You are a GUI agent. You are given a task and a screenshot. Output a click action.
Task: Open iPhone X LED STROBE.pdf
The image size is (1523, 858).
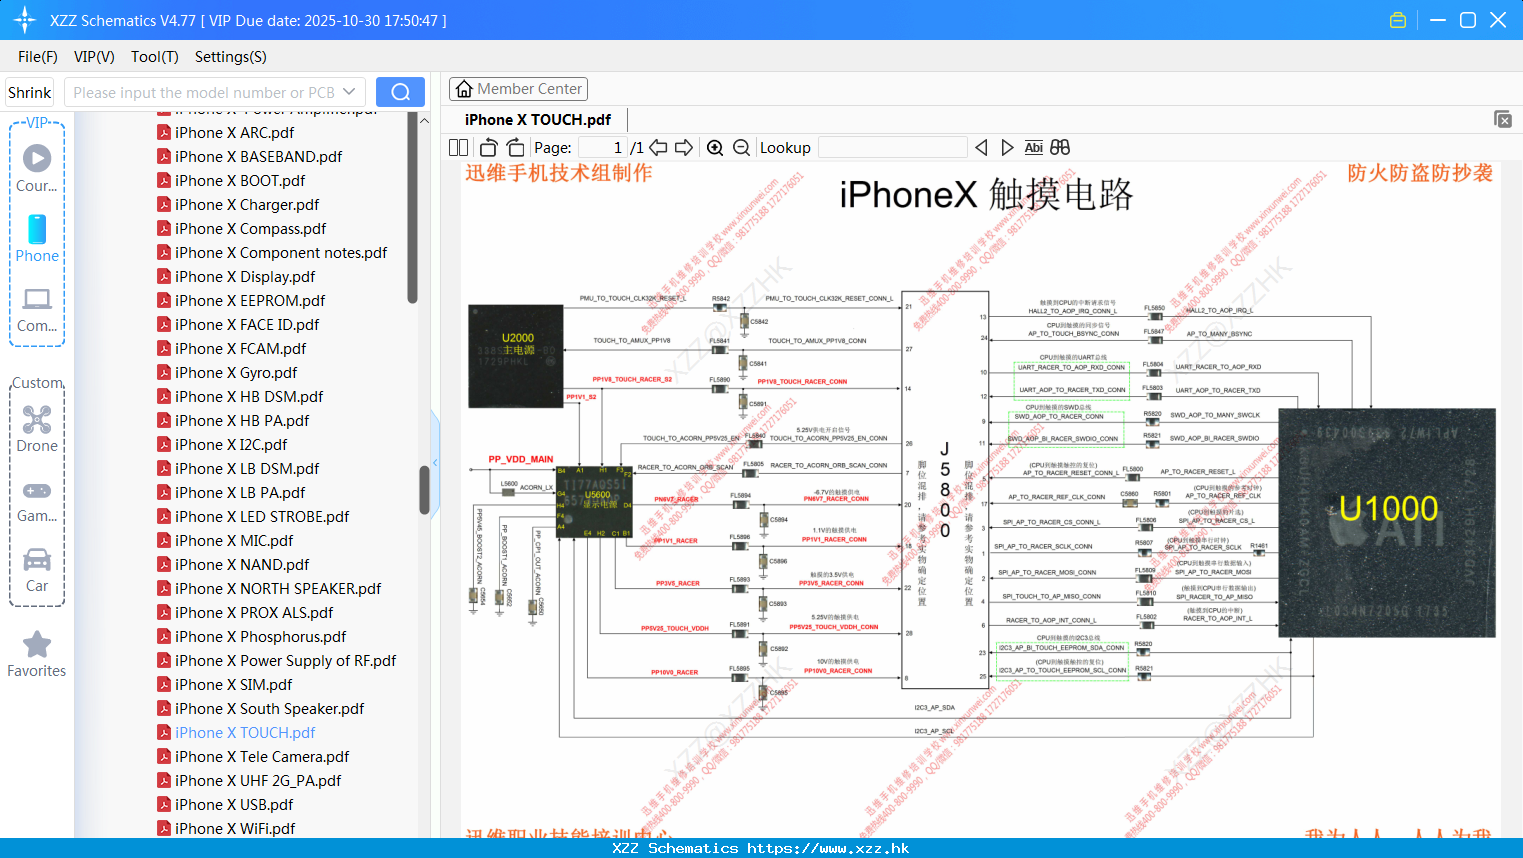(x=262, y=516)
